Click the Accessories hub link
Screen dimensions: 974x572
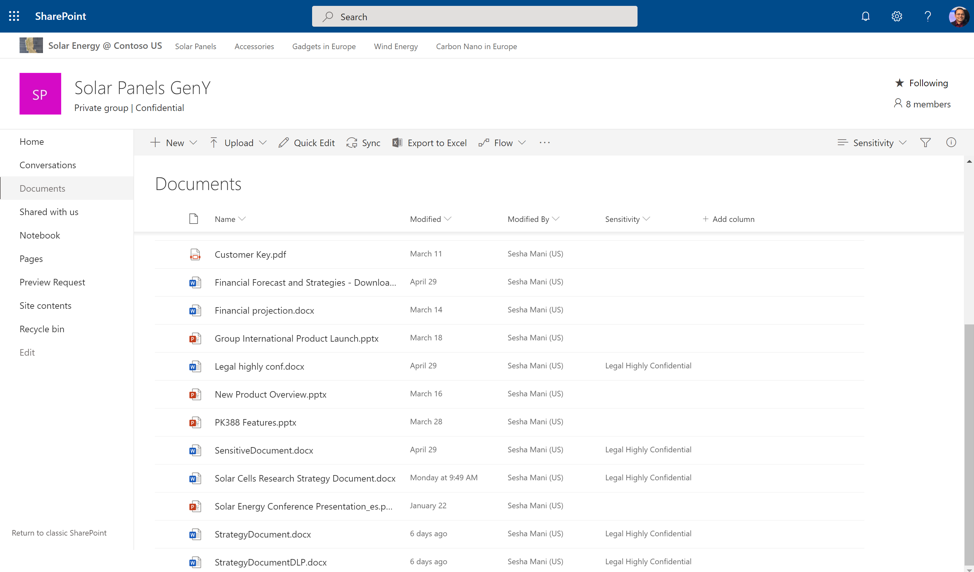tap(254, 46)
